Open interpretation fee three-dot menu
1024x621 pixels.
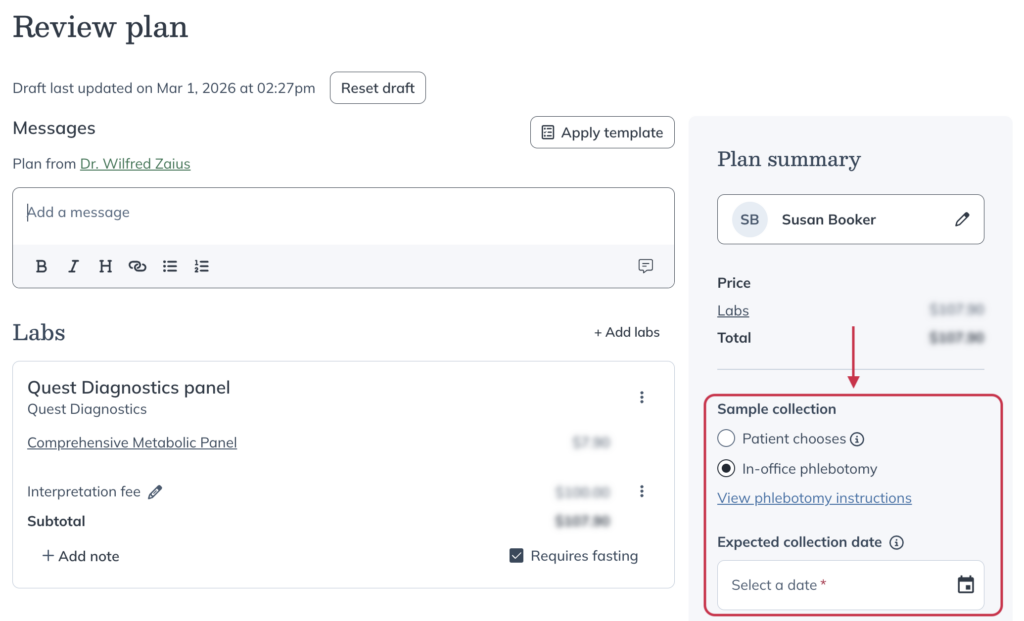[642, 491]
